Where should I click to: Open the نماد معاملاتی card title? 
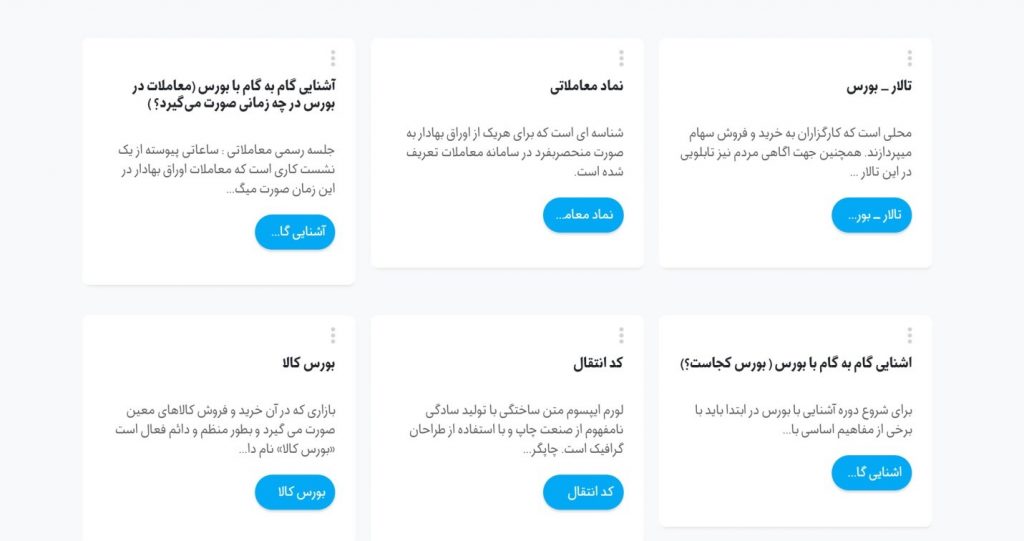[x=586, y=86]
